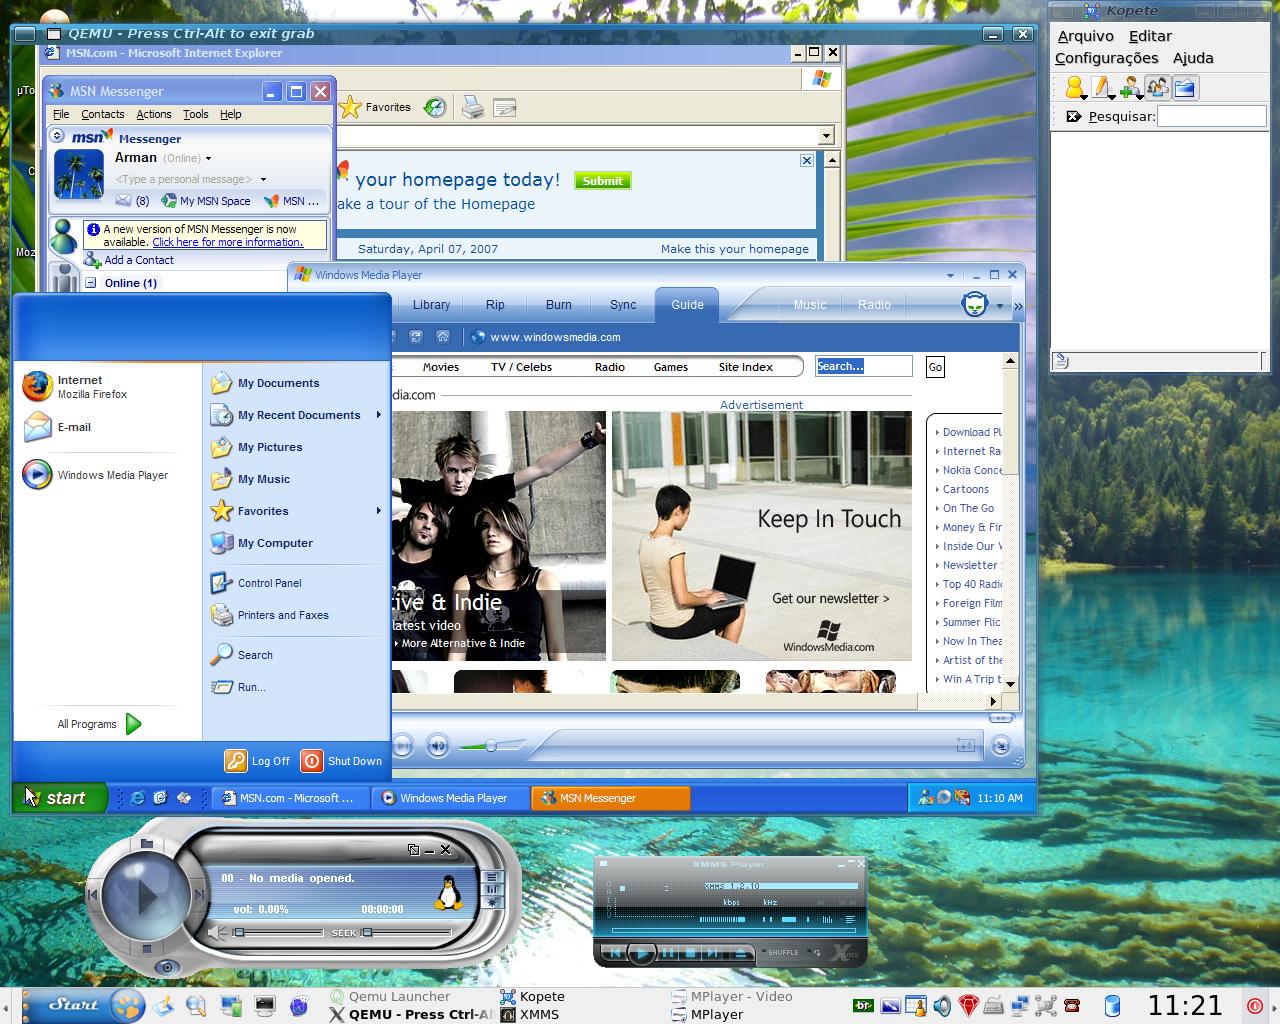The width and height of the screenshot is (1280, 1024).
Task: Click Kopete set status yellow person icon
Action: click(1076, 88)
